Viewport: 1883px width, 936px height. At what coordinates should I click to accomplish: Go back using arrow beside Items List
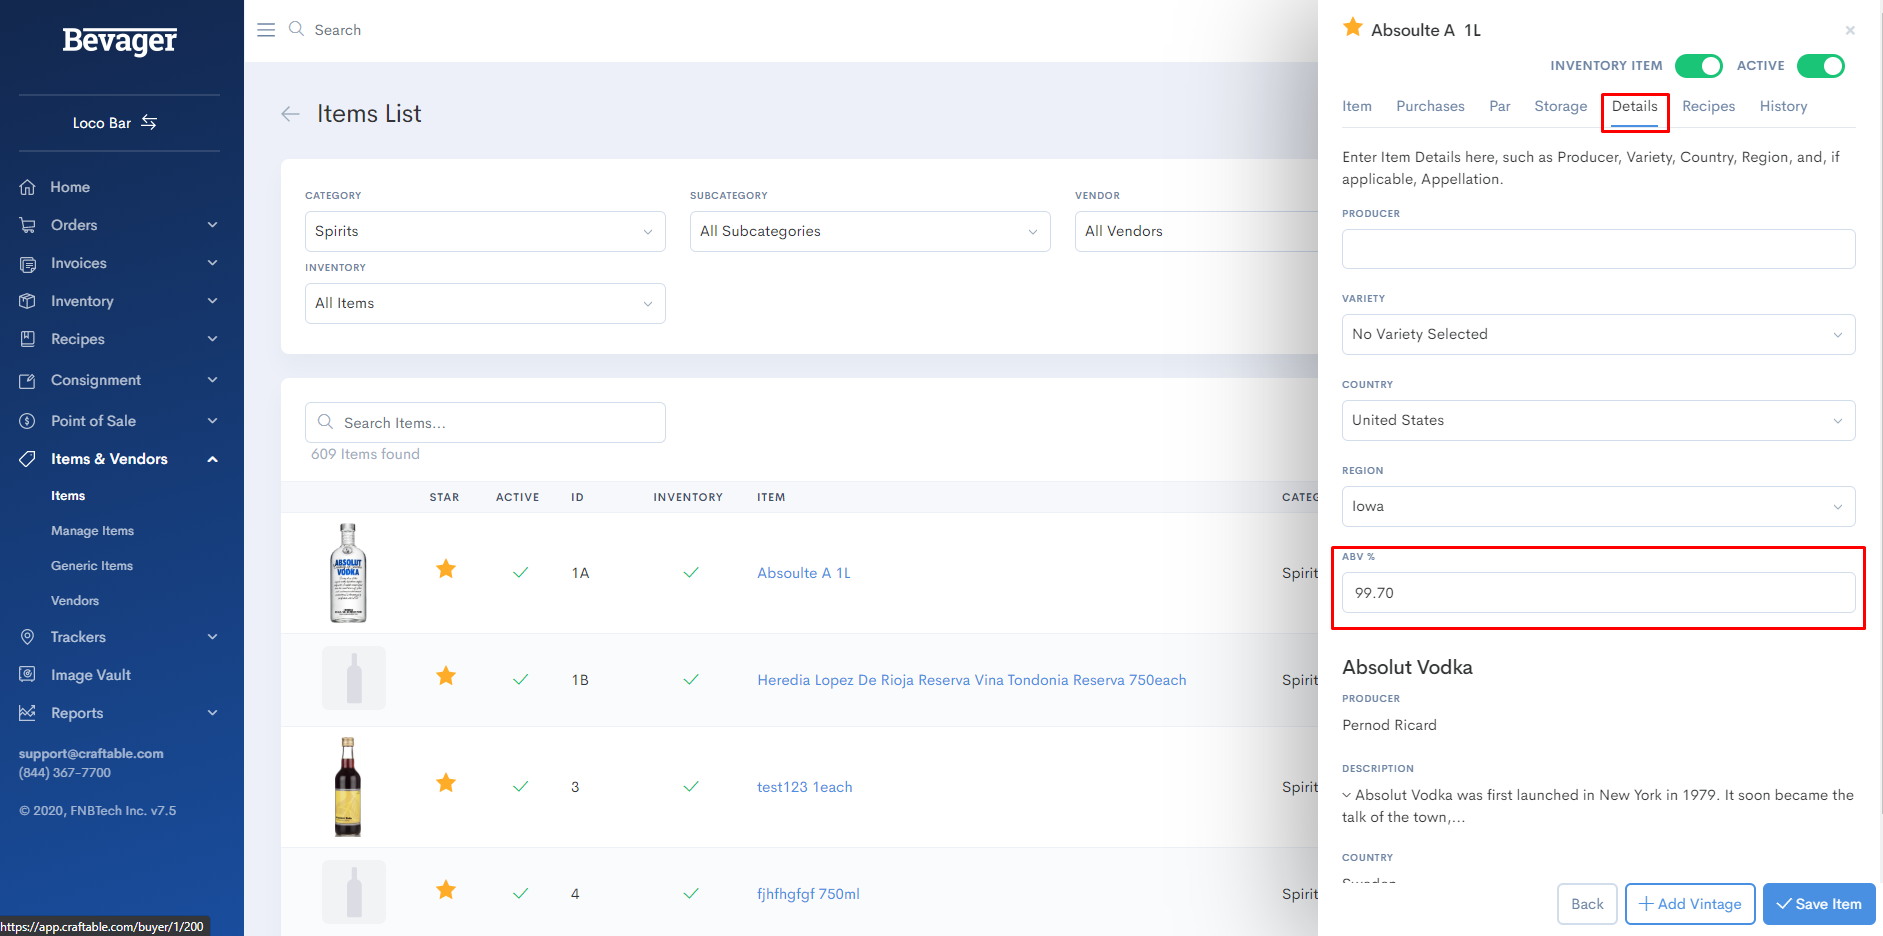point(290,114)
